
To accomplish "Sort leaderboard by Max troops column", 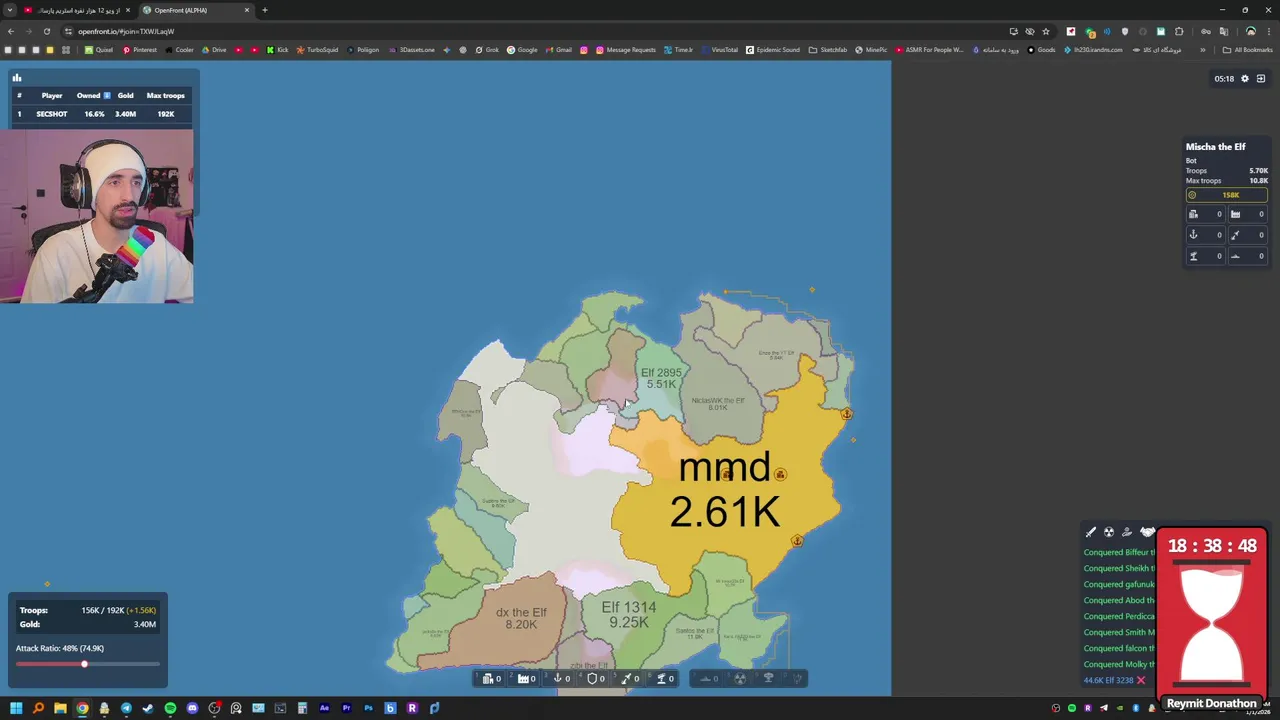I will tap(166, 95).
